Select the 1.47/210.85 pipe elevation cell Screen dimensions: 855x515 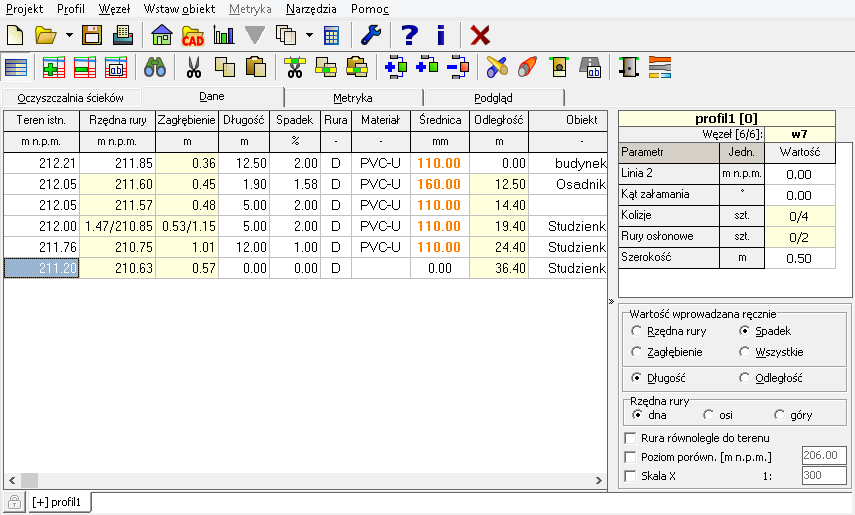click(118, 226)
